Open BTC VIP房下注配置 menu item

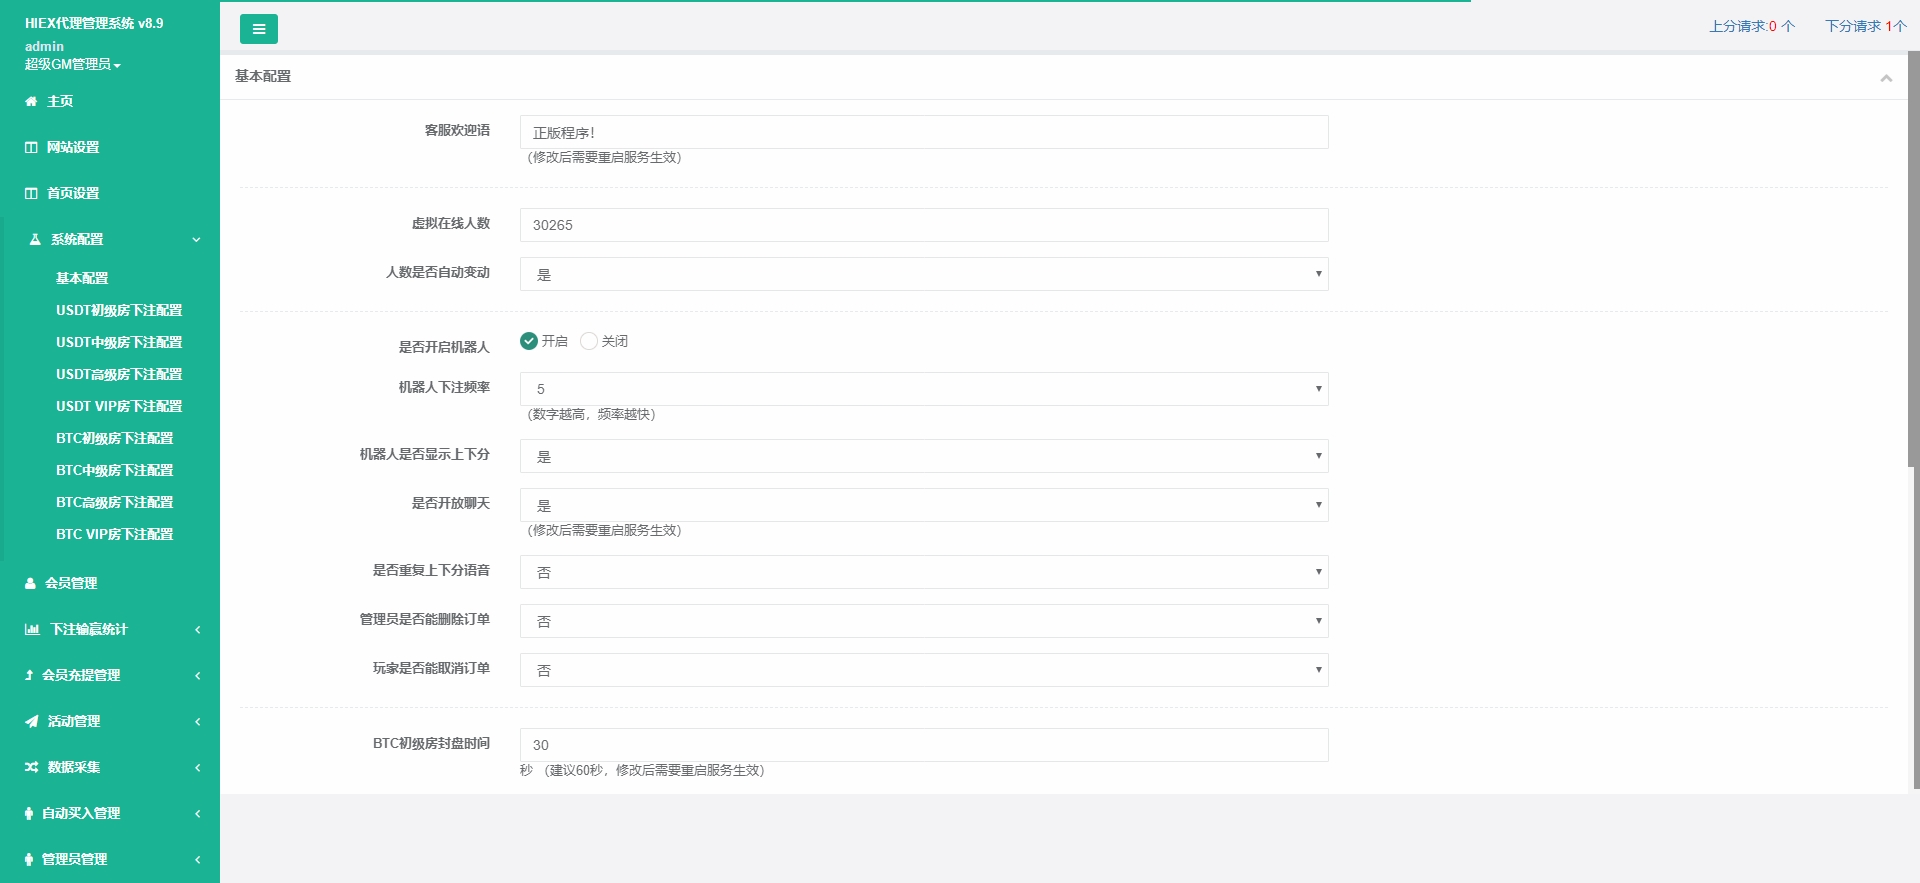(x=114, y=534)
